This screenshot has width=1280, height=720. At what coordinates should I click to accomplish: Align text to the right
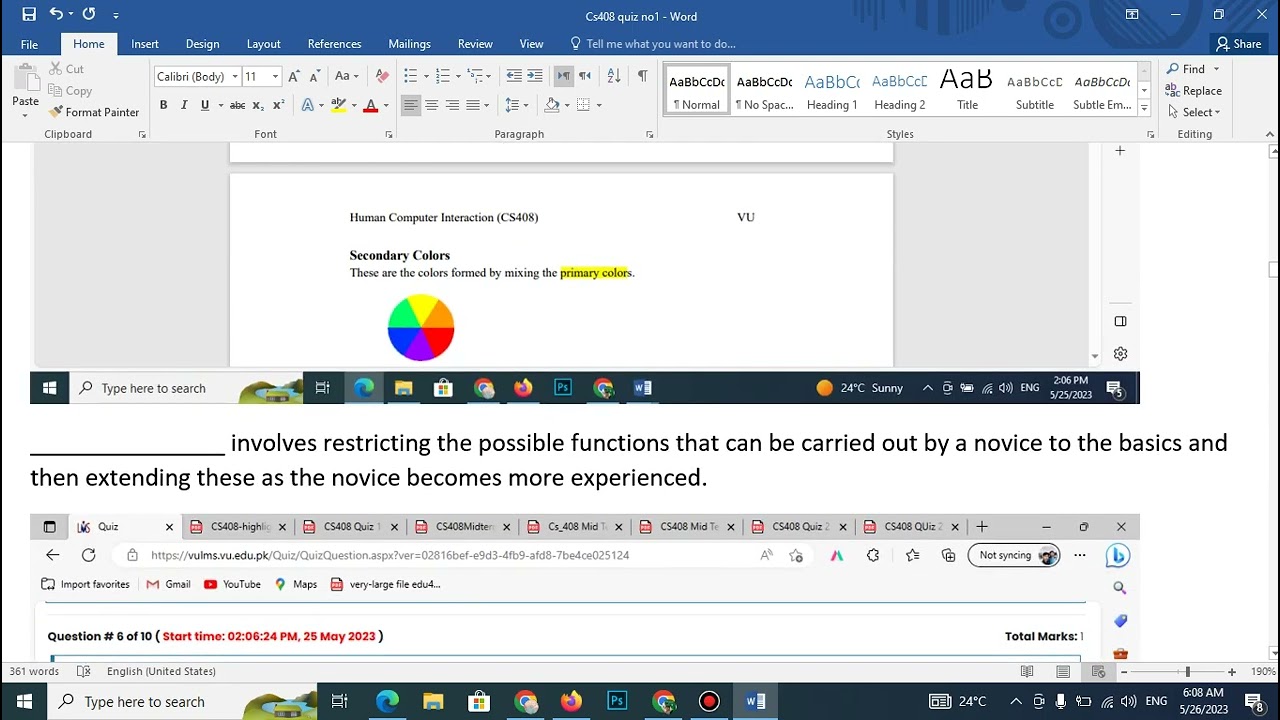coord(452,105)
